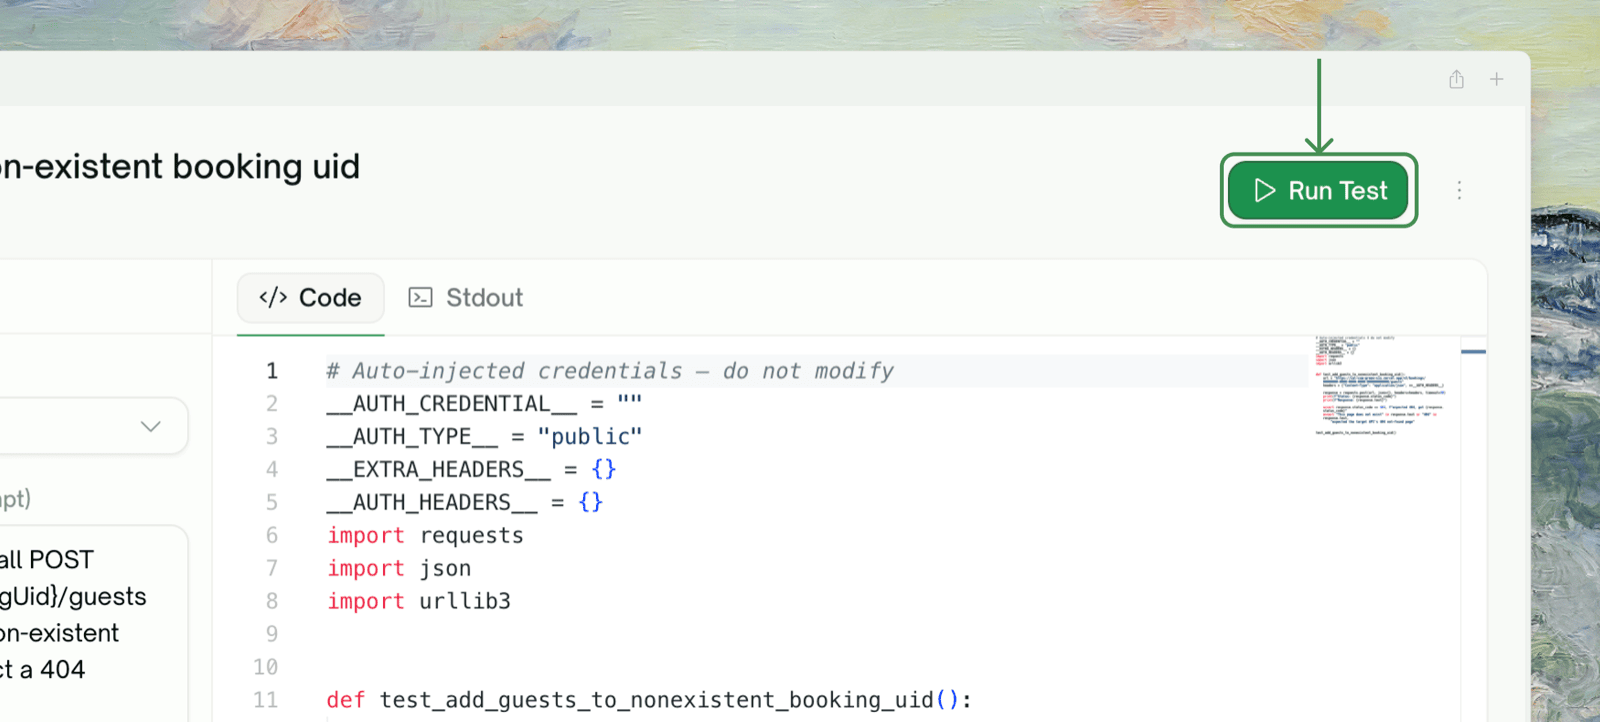Click the 'import requests' line
The width and height of the screenshot is (1600, 722).
425,536
